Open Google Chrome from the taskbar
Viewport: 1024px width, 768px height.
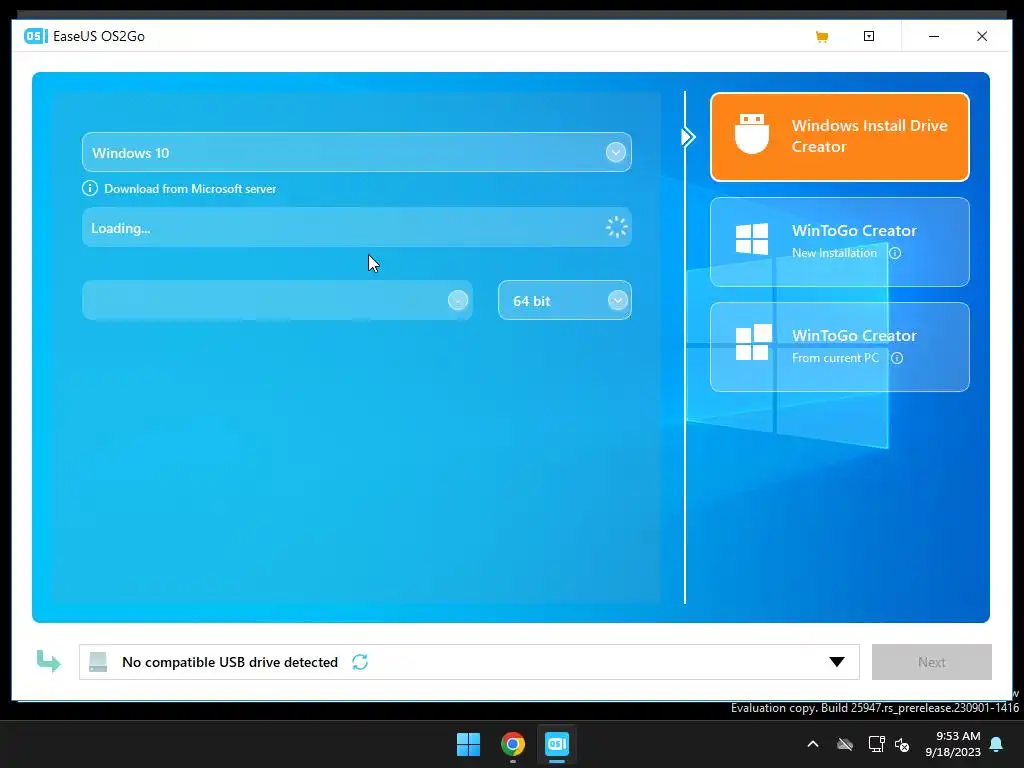[513, 744]
